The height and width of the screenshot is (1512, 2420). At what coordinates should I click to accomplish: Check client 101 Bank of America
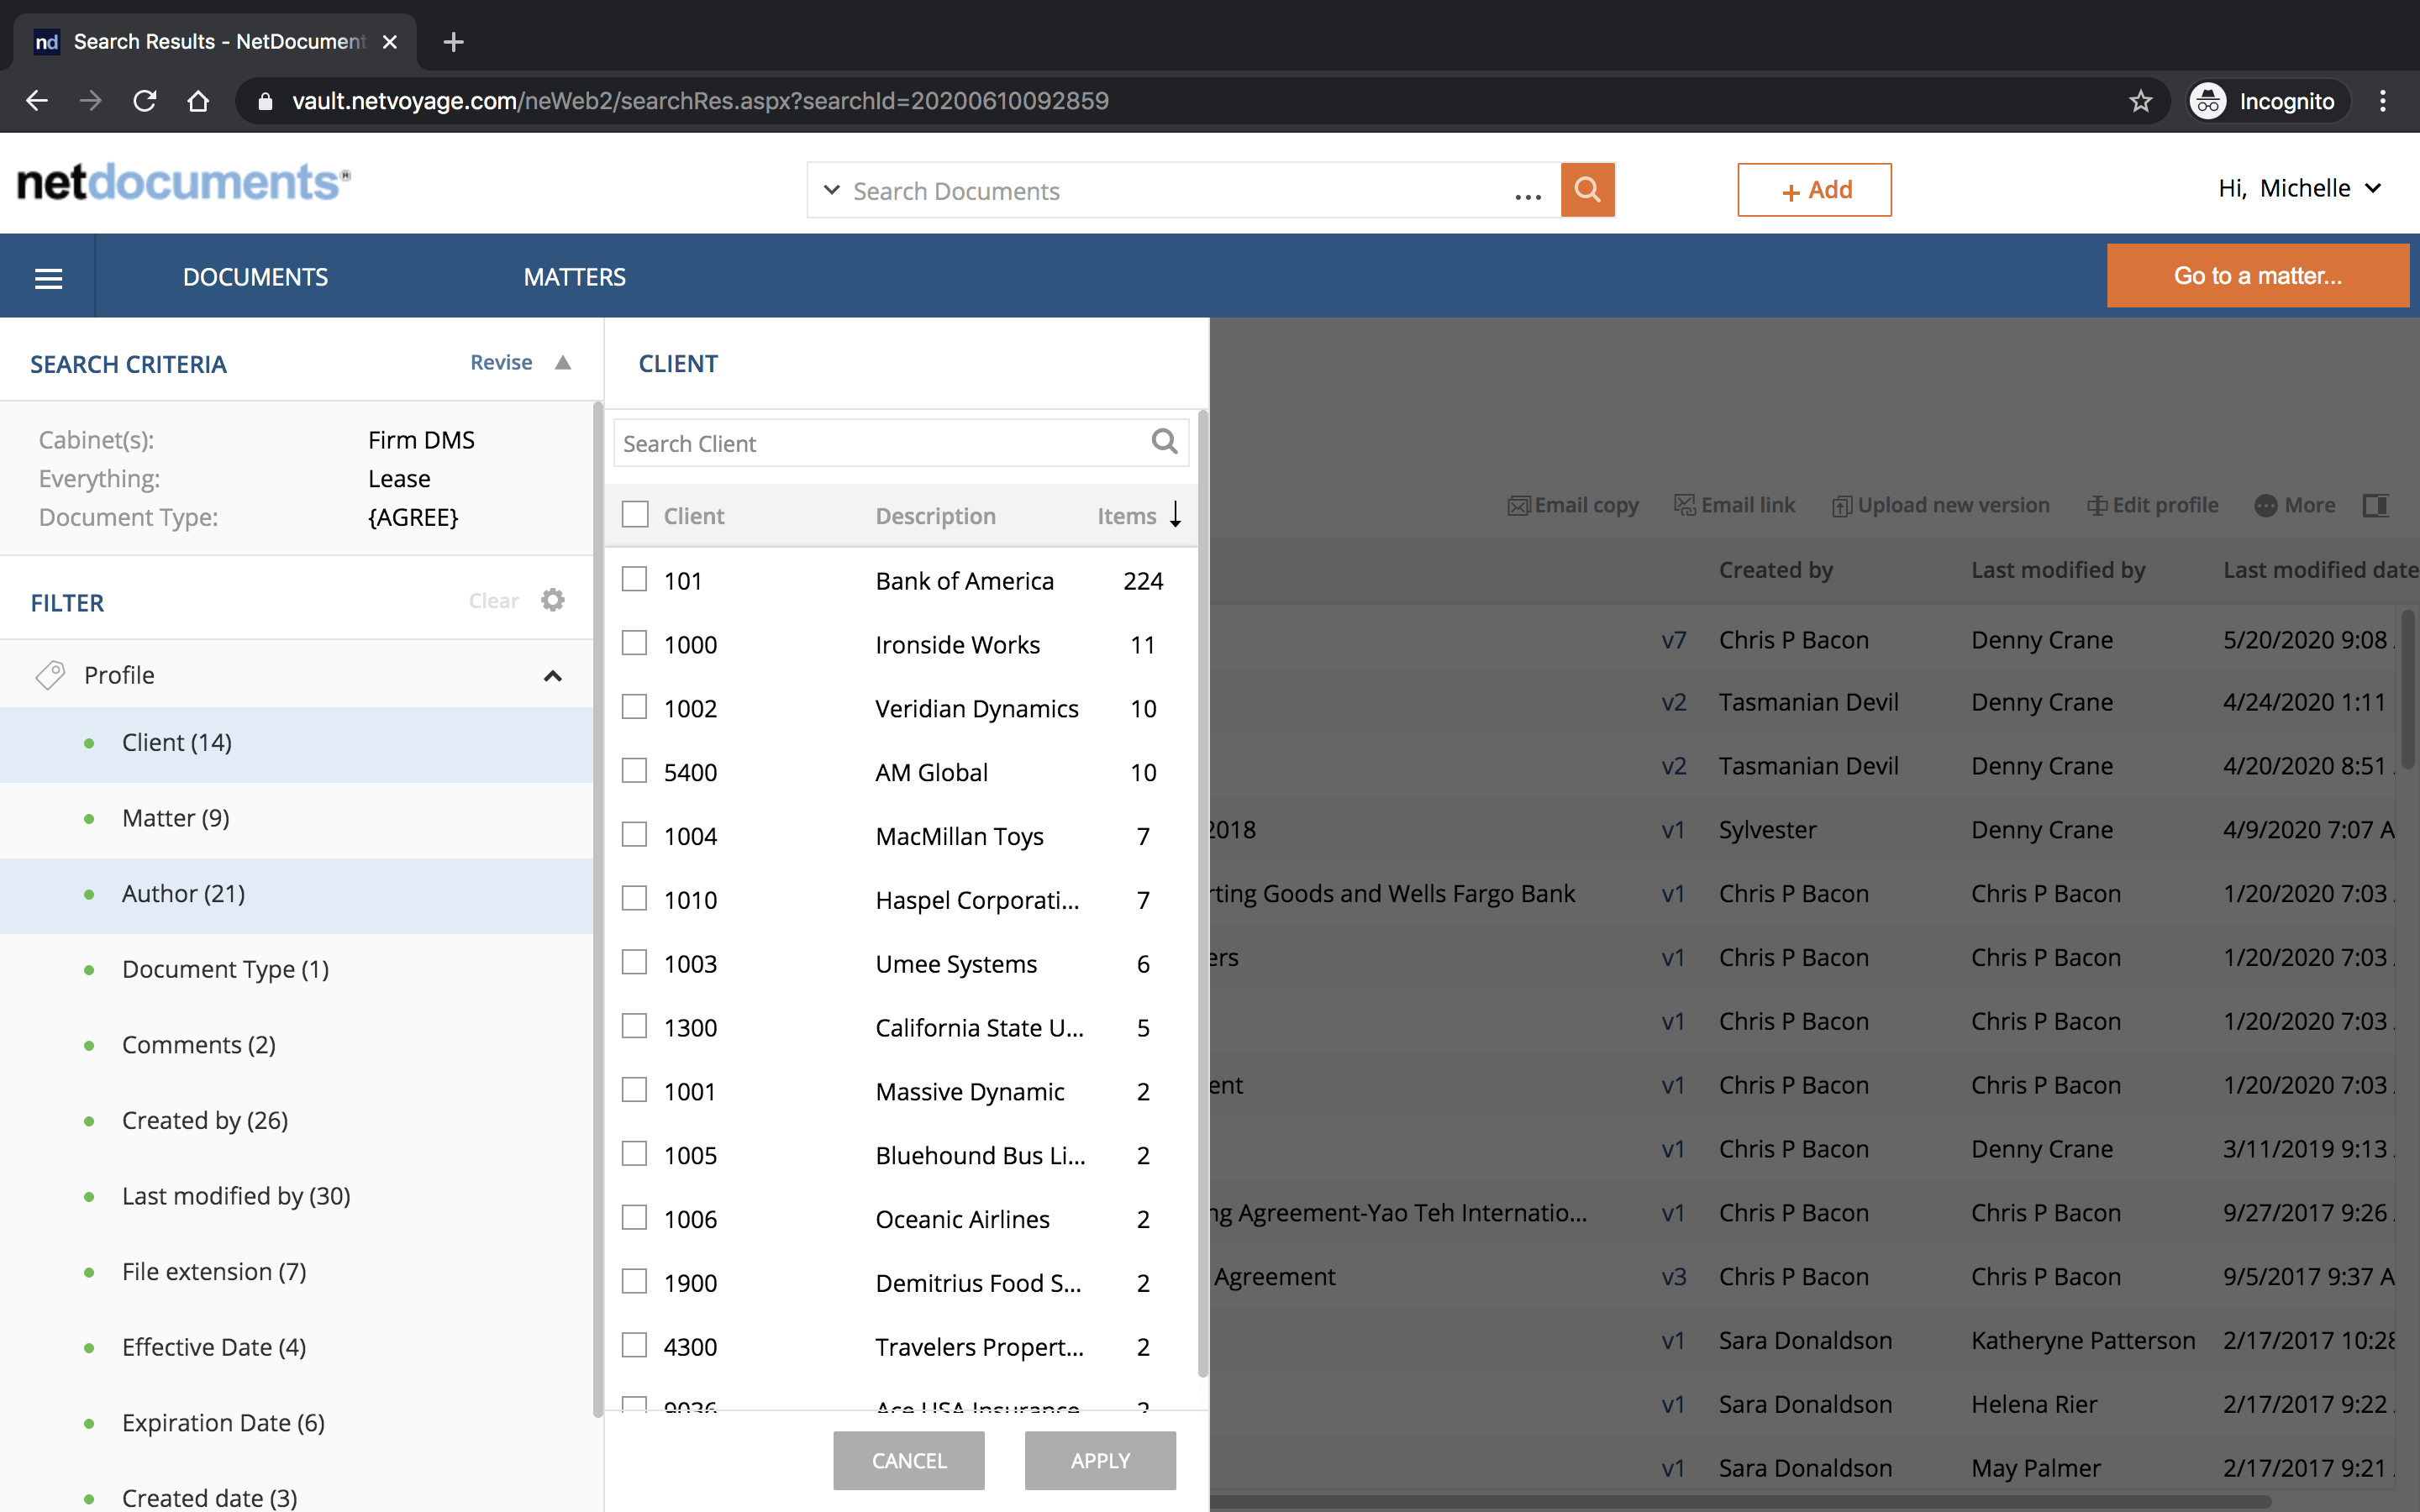click(x=635, y=579)
